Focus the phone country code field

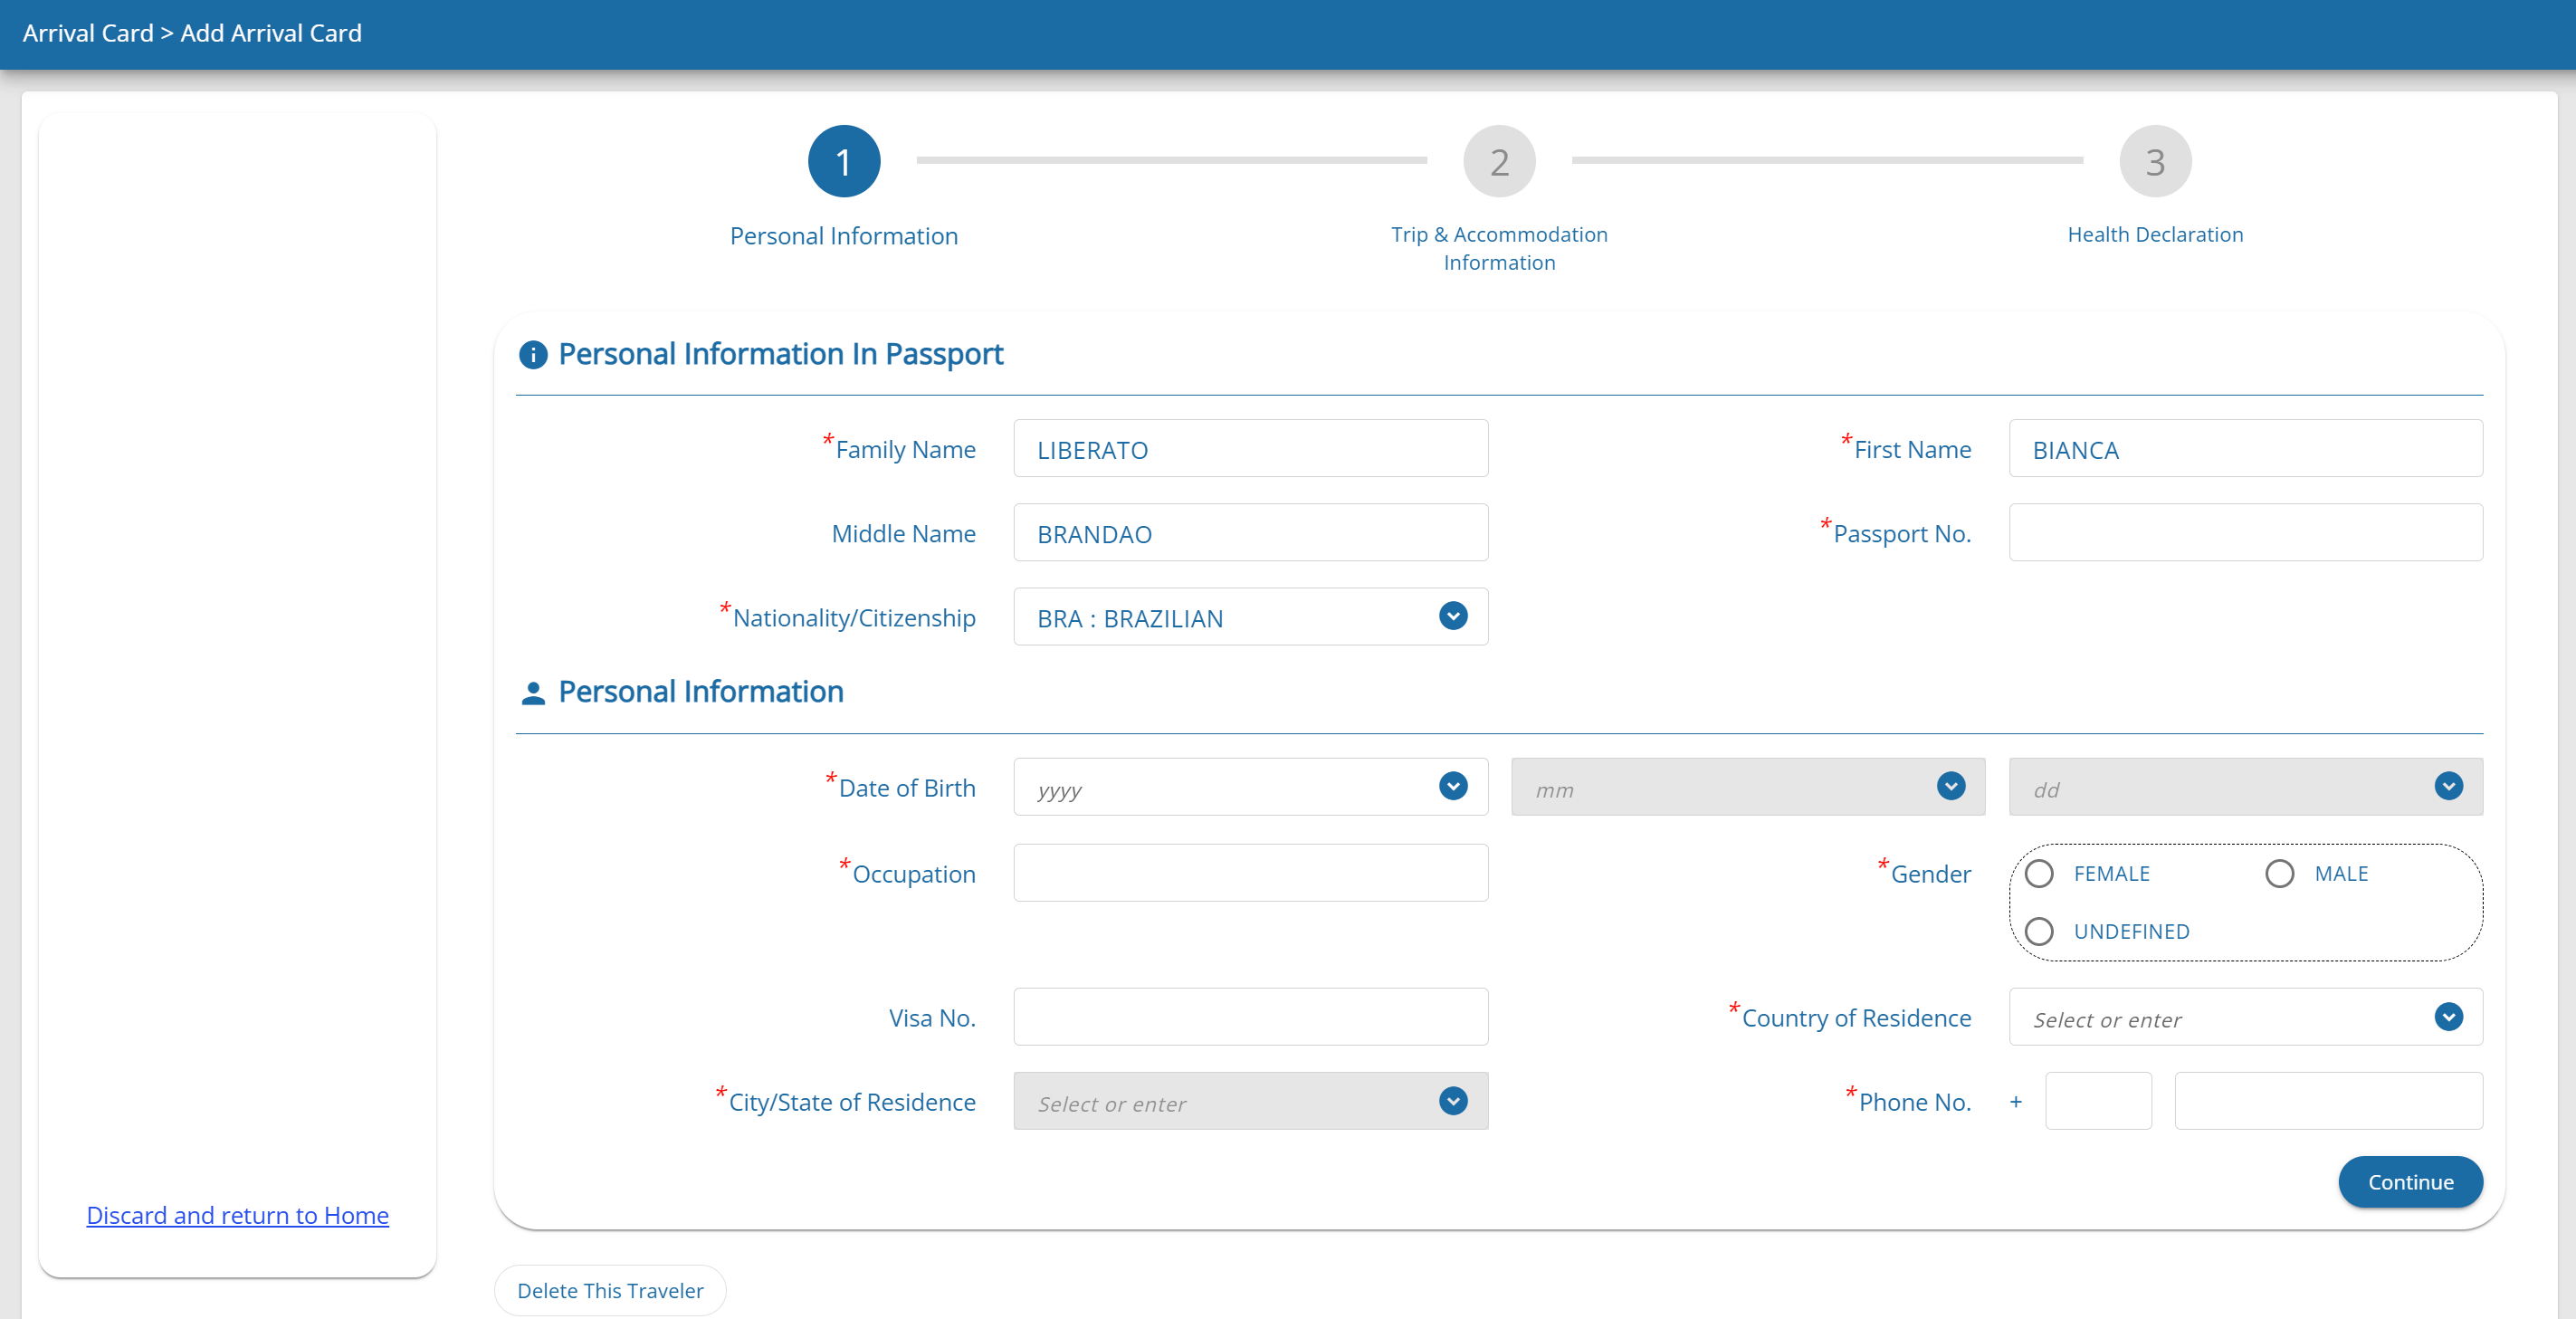coord(2098,1101)
